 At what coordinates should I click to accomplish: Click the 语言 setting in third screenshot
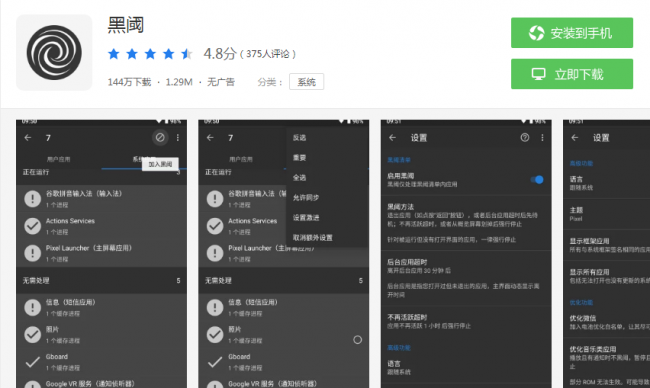[x=466, y=368]
